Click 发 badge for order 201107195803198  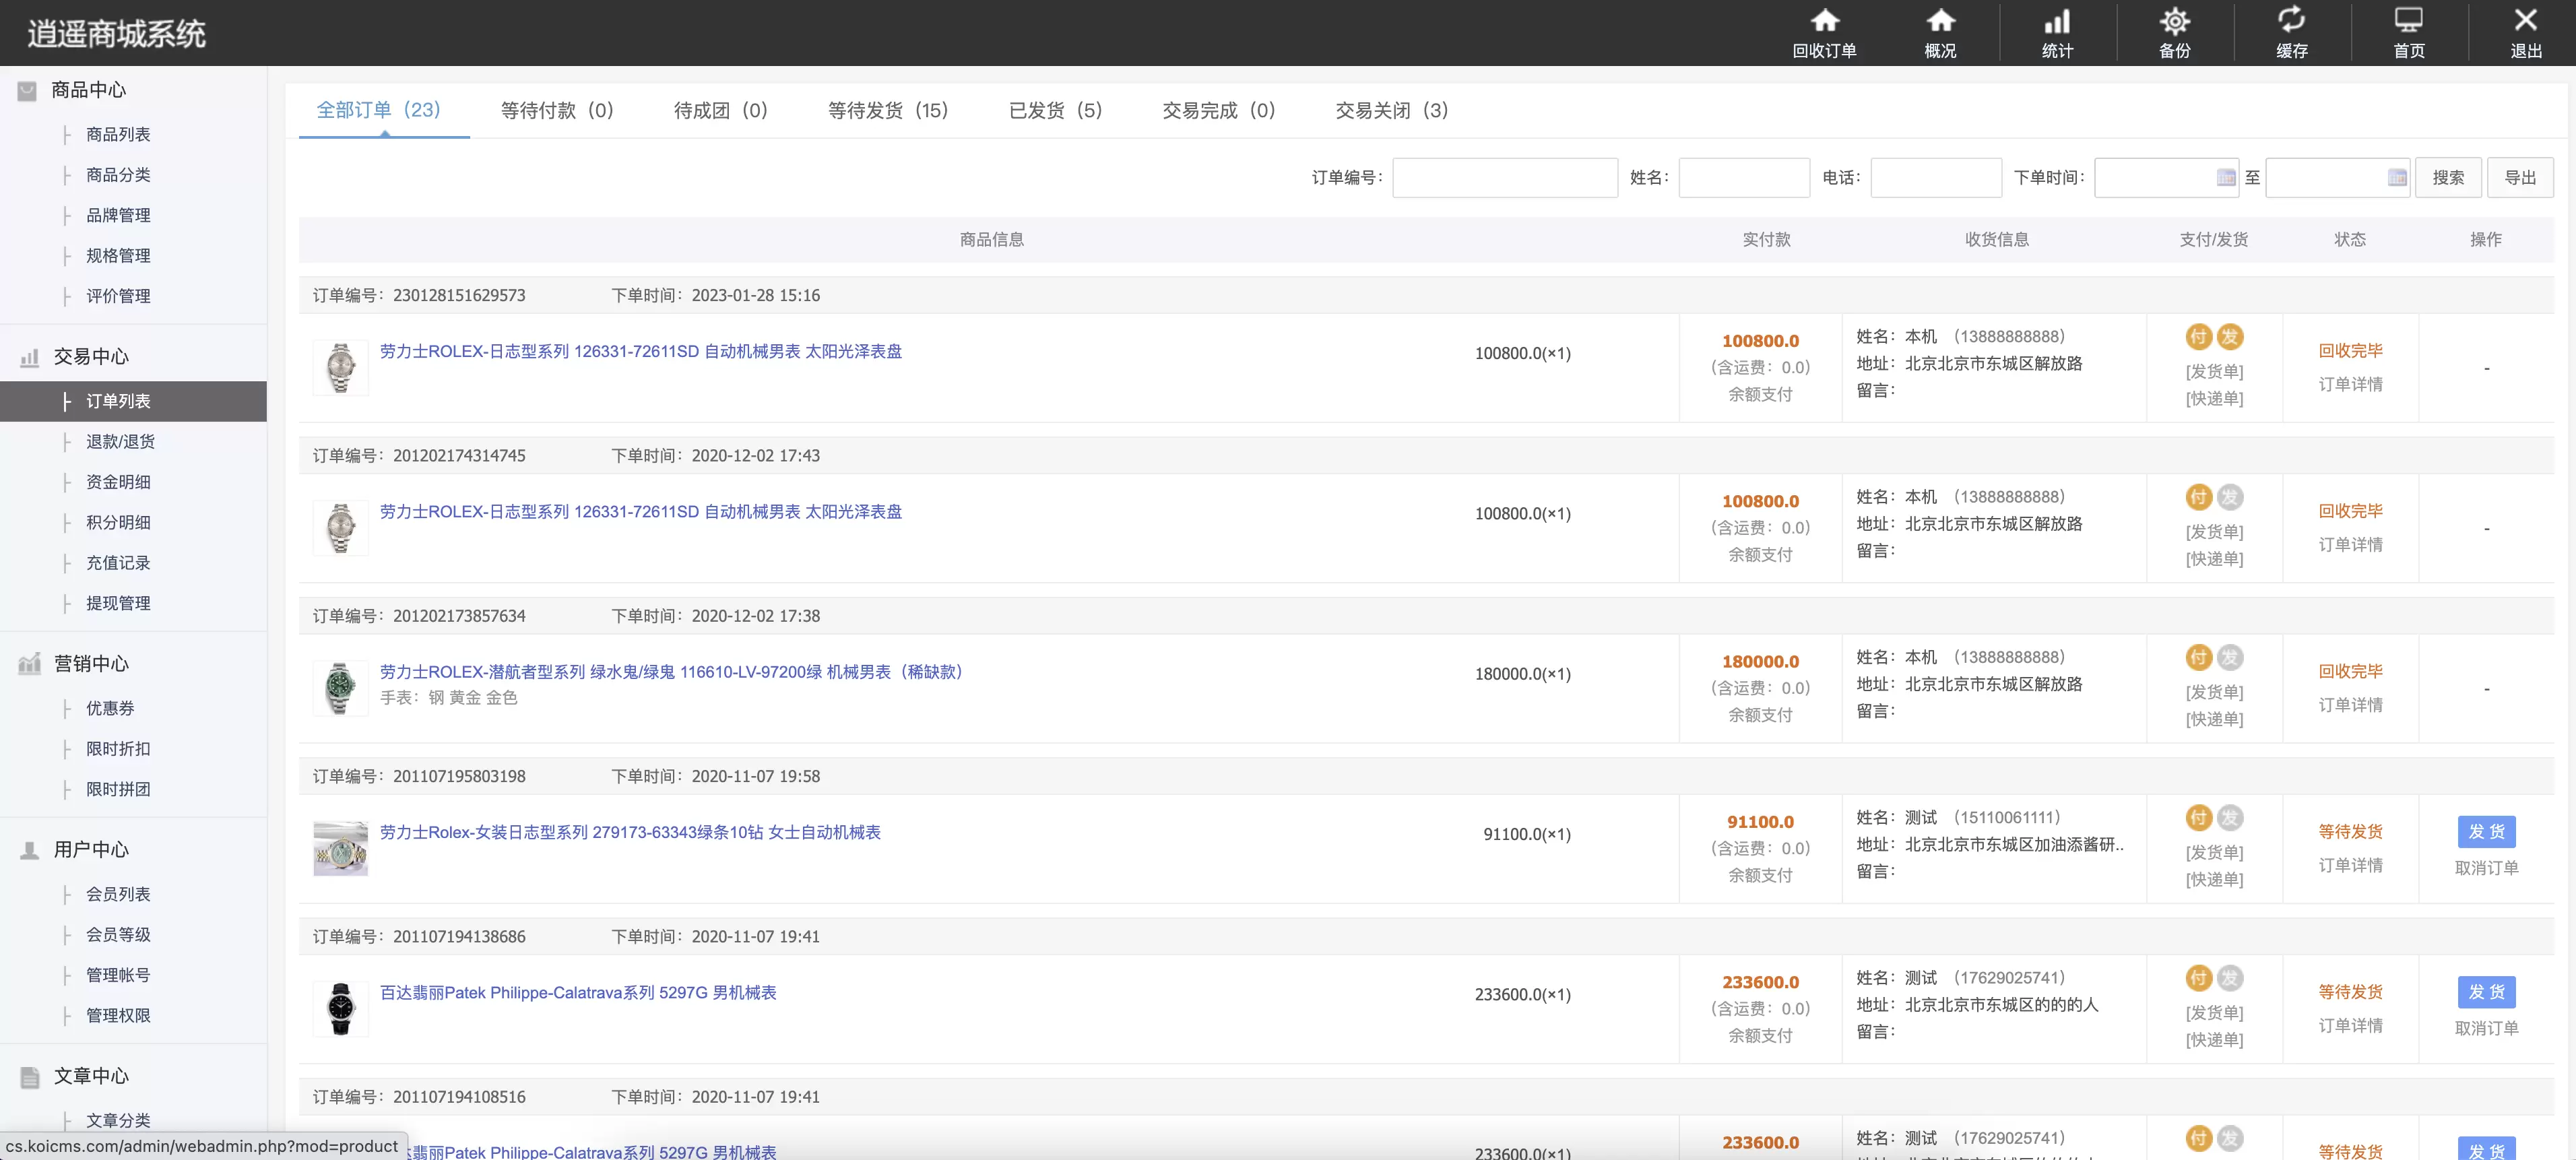tap(2230, 818)
